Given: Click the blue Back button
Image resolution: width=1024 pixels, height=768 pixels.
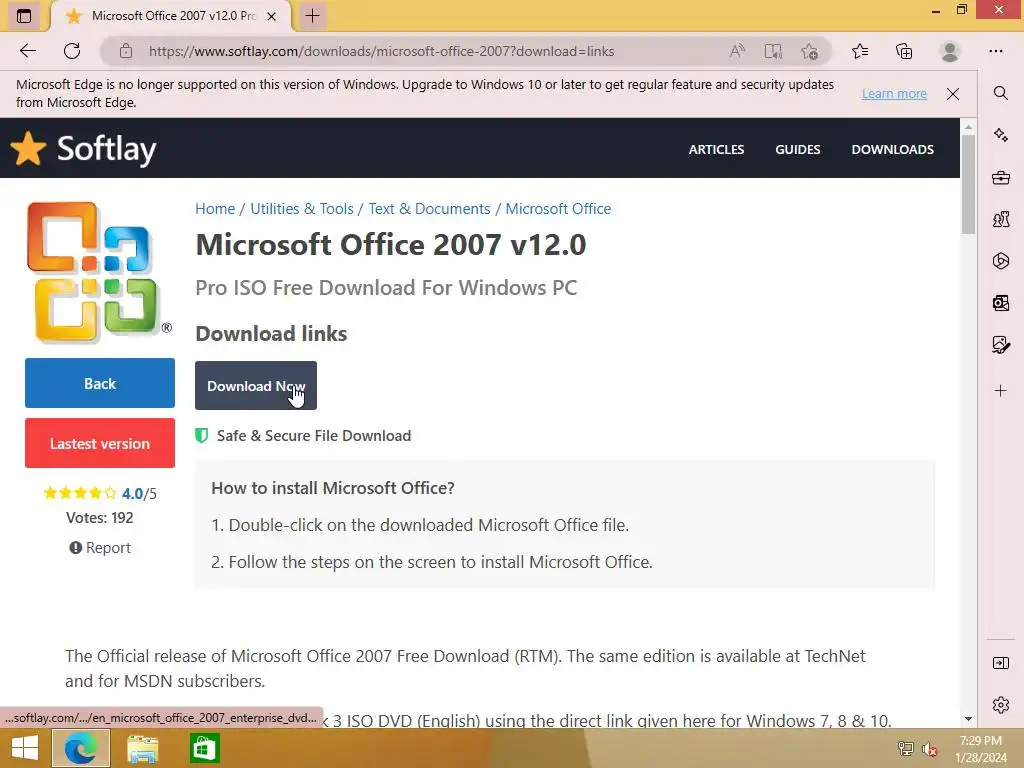Looking at the screenshot, I should [x=100, y=383].
